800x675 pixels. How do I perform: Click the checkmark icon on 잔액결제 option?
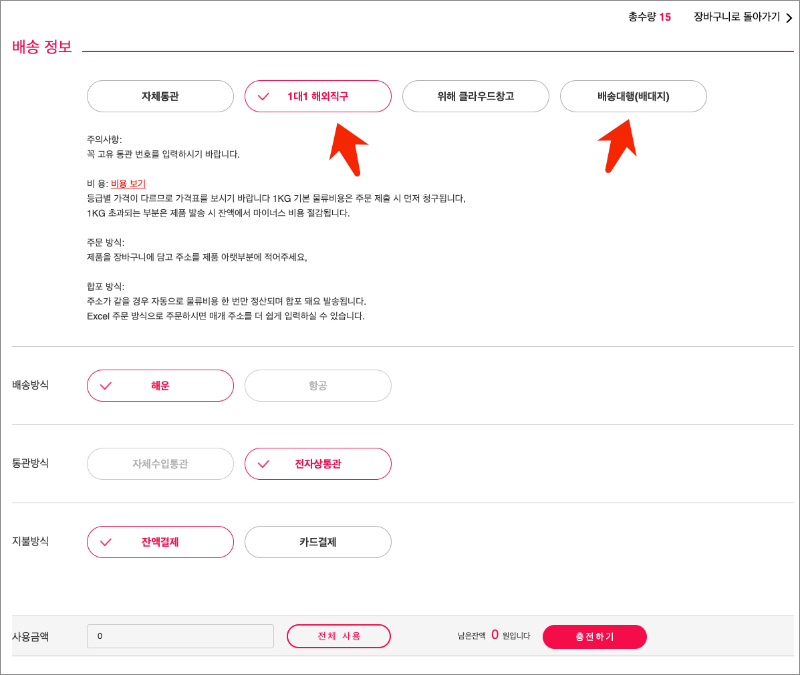[x=107, y=542]
